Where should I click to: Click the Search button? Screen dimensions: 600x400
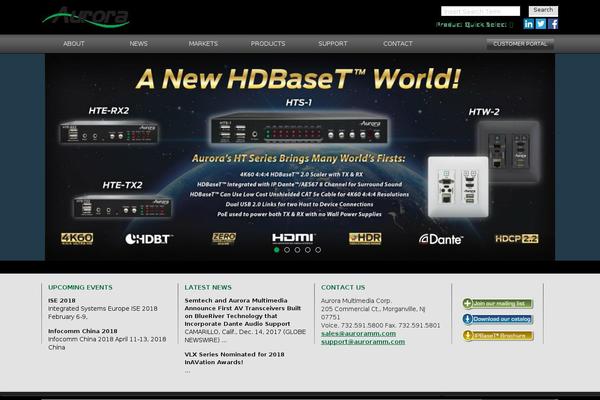(543, 11)
